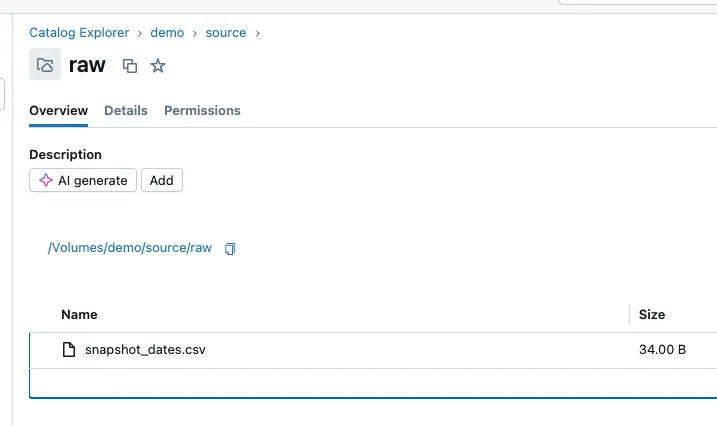Open the Permissions tab
The height and width of the screenshot is (425, 717).
[202, 111]
